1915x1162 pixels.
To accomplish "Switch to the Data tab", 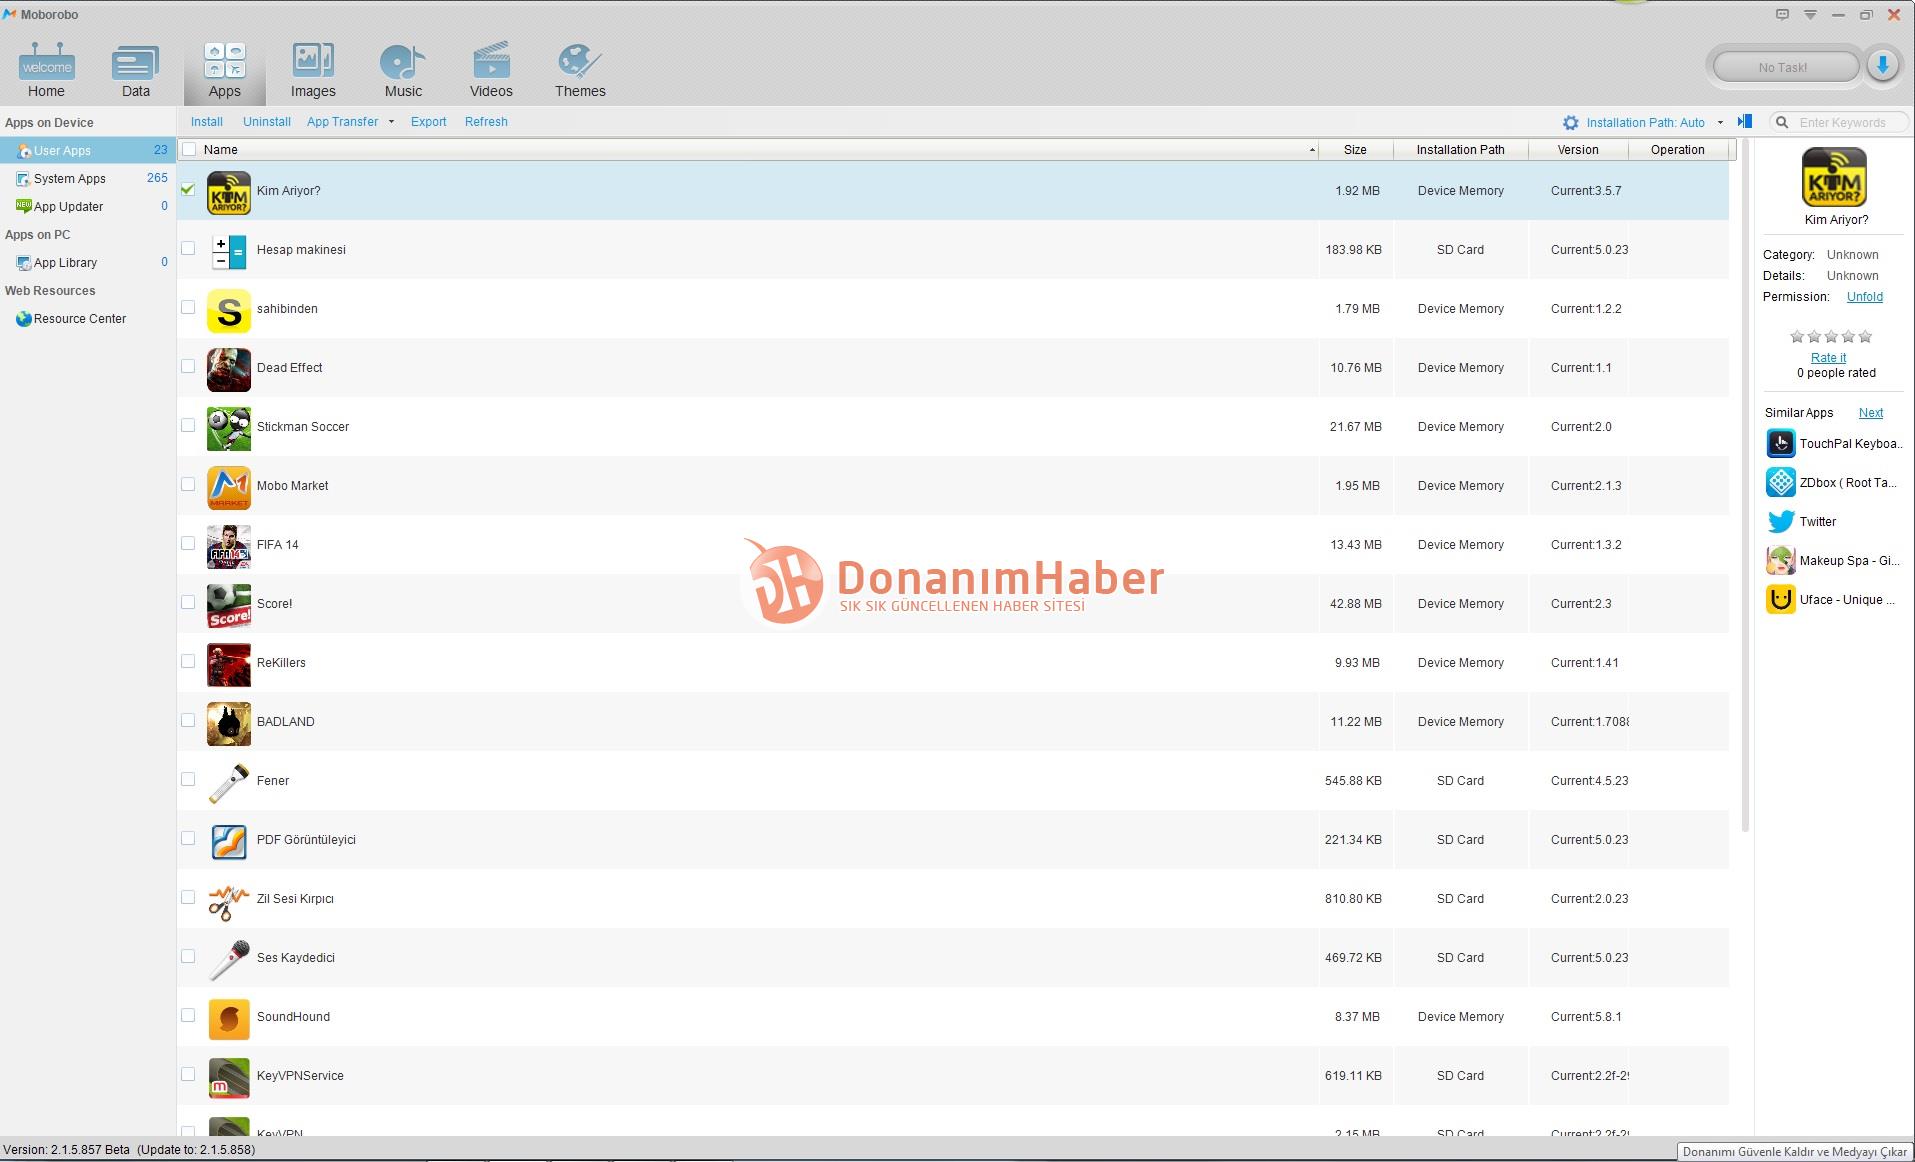I will coord(136,70).
